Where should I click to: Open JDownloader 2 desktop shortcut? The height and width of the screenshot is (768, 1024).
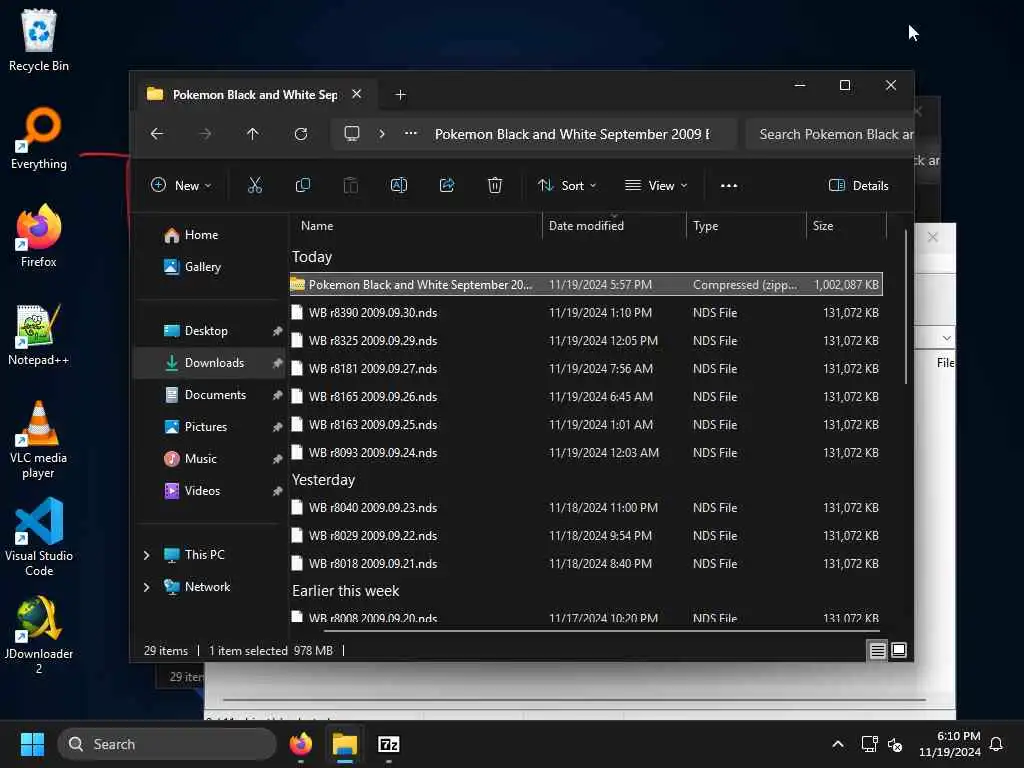click(39, 635)
